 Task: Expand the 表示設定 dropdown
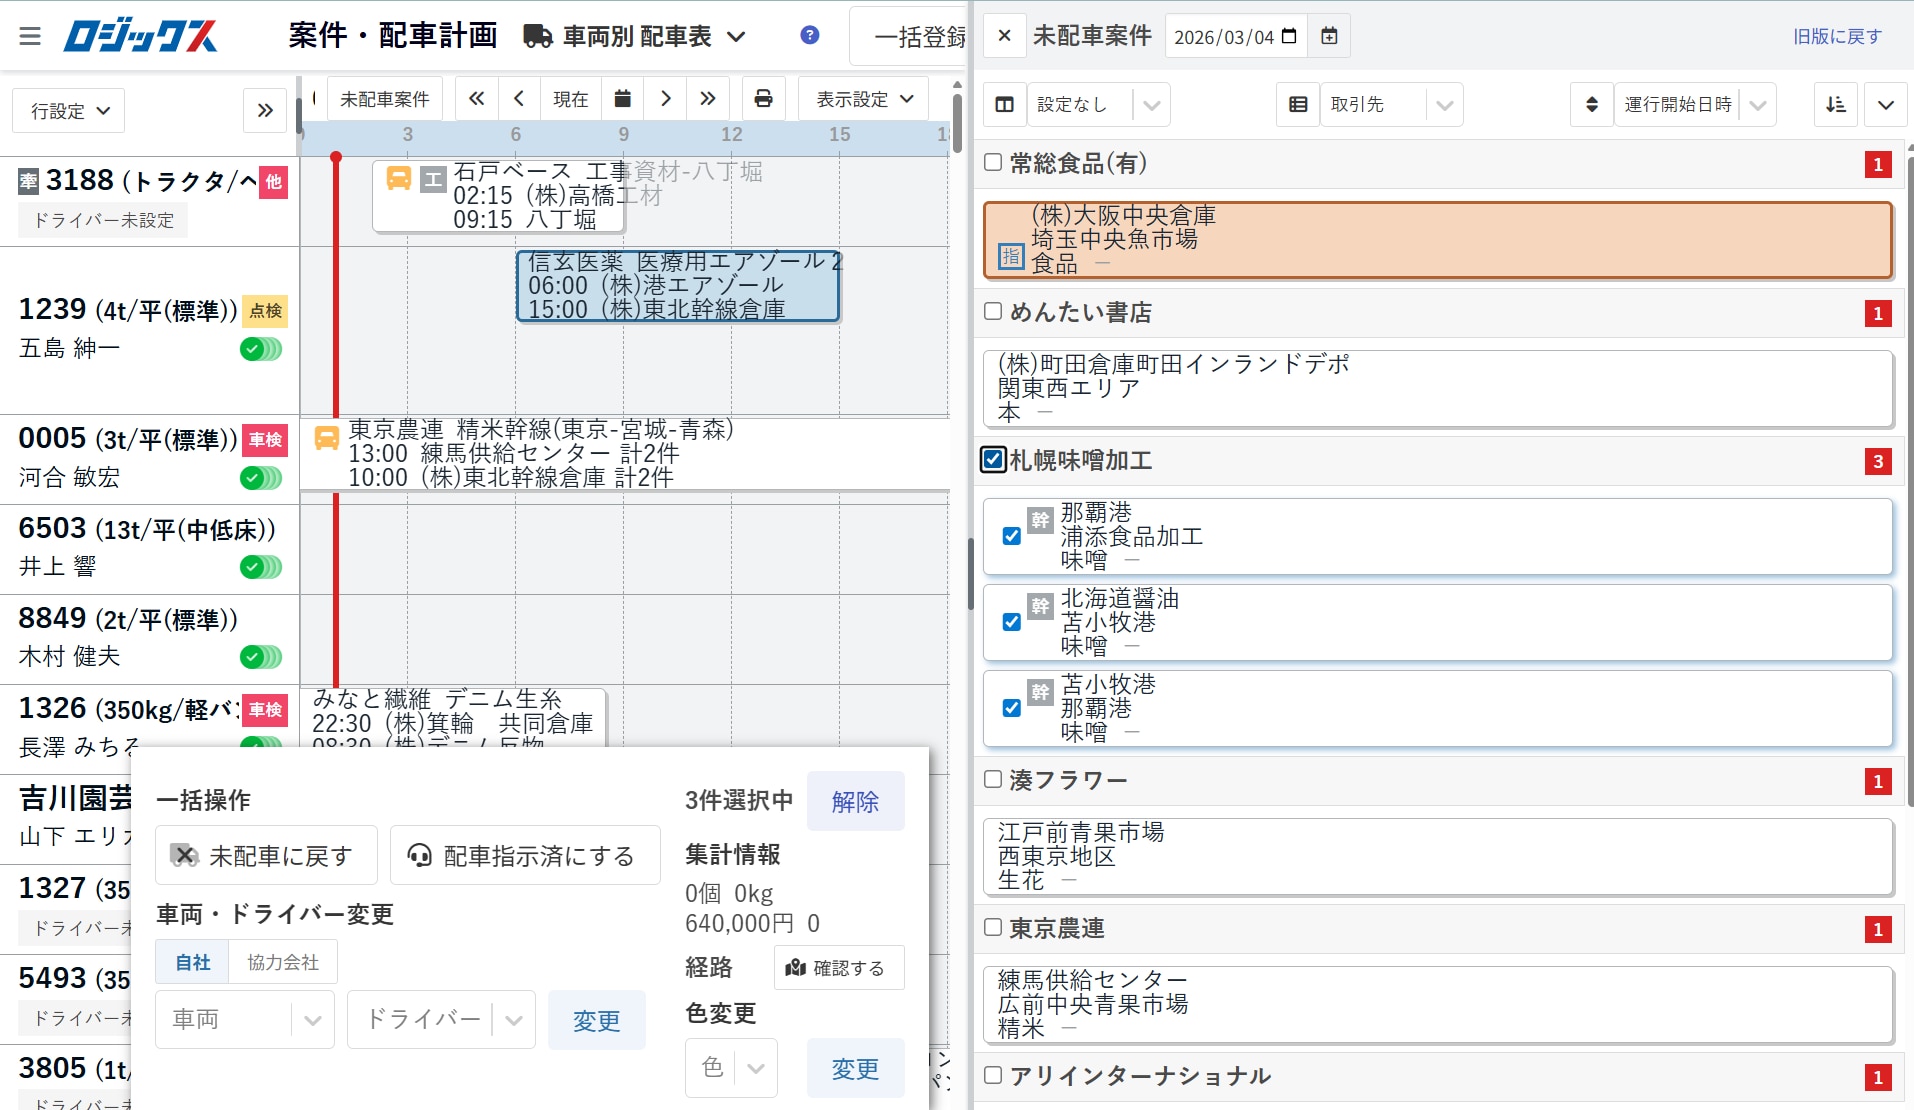pyautogui.click(x=864, y=99)
